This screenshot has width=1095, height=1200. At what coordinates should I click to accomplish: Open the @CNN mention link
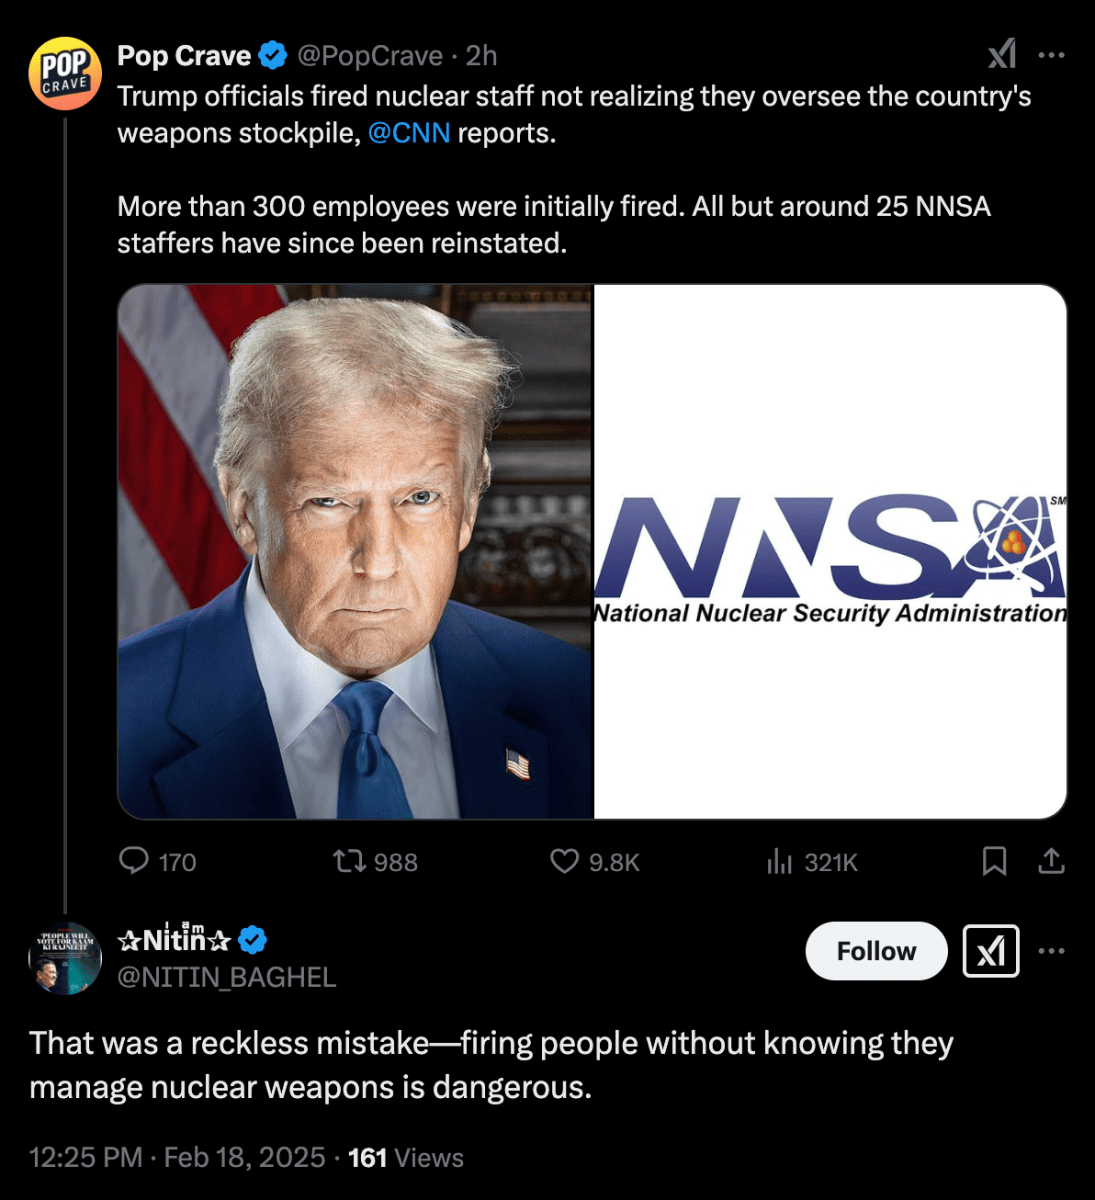pyautogui.click(x=409, y=133)
